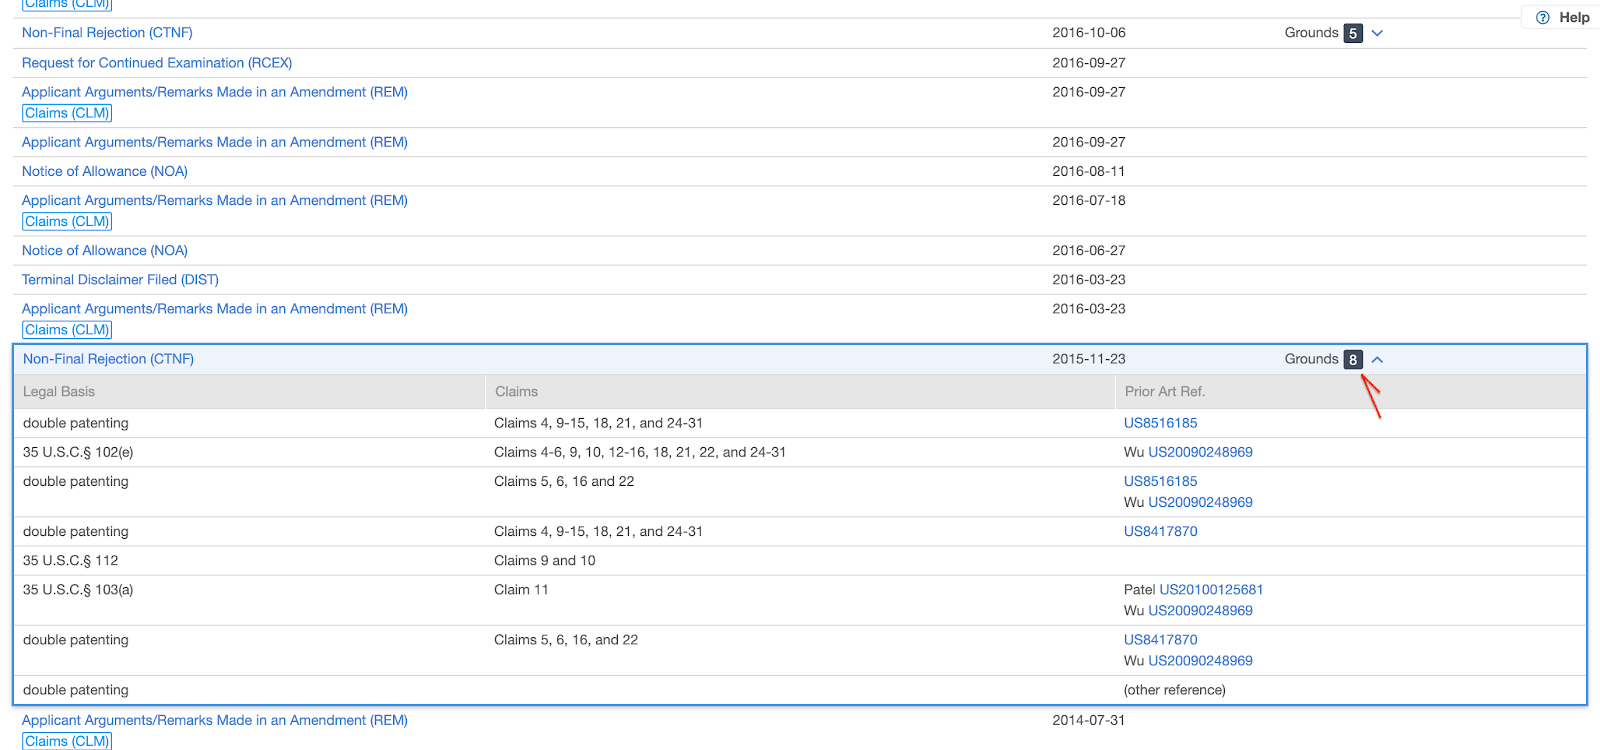Open Non-Final Rejection (CTNF) dated 2015-11-23
This screenshot has height=750, width=1600.
[108, 359]
